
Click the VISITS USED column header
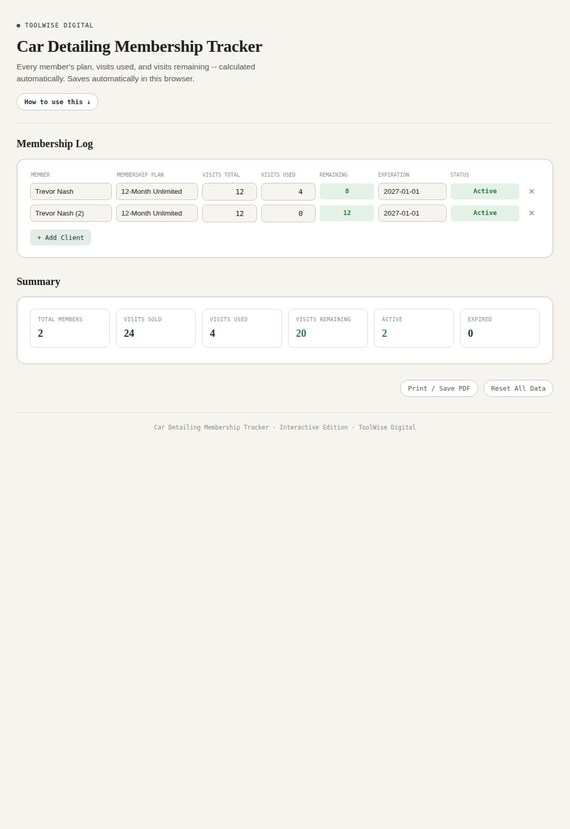point(278,174)
